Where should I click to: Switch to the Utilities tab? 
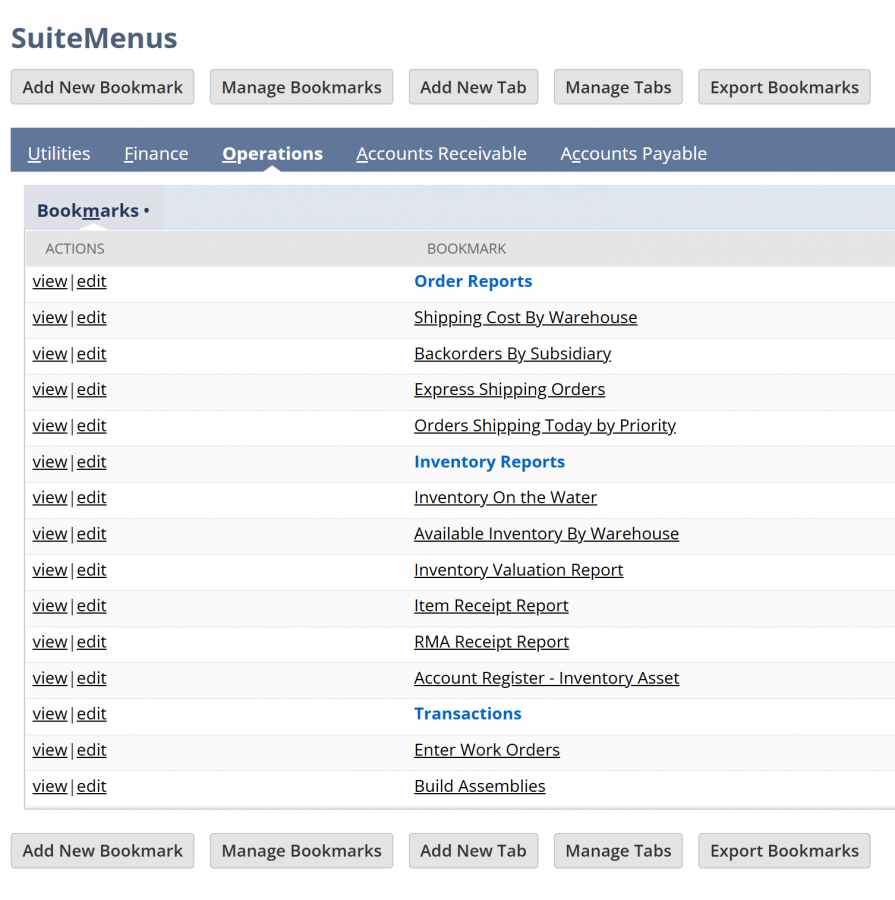tap(59, 153)
